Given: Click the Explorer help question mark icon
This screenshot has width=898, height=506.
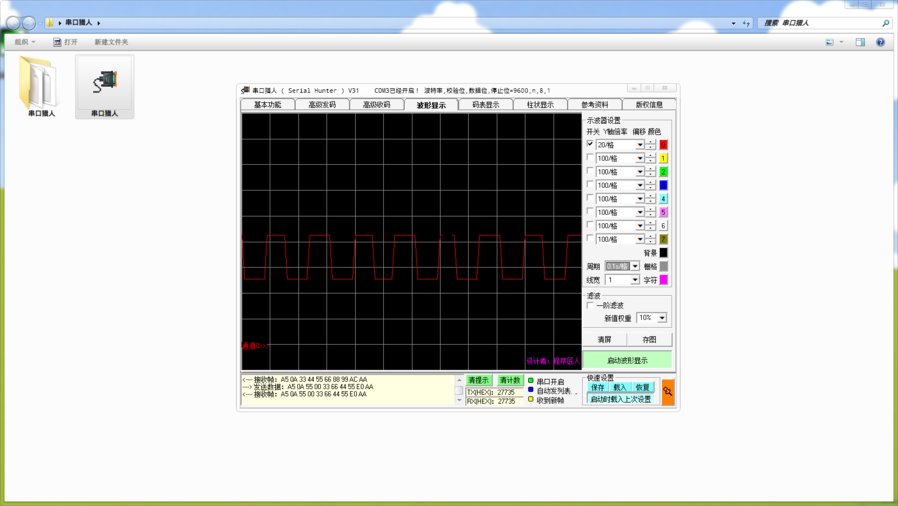Looking at the screenshot, I should tap(880, 42).
